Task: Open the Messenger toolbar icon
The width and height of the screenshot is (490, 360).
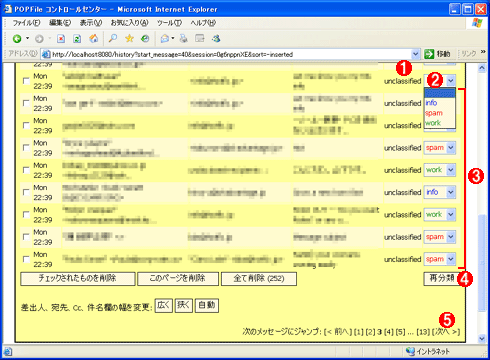Action: point(216,39)
